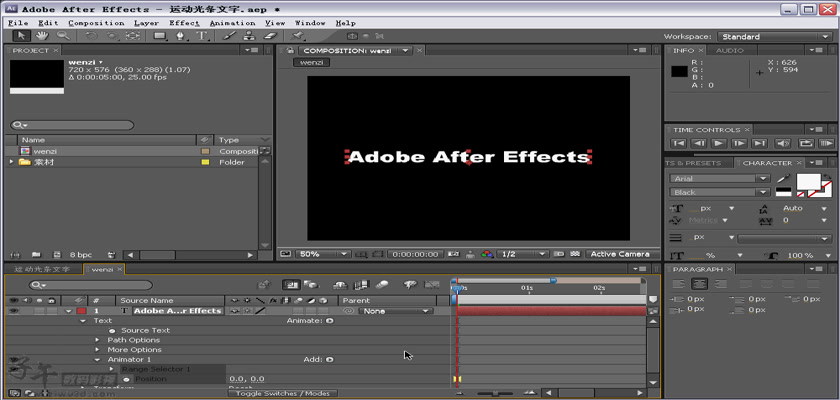Open the Composition menu
Image resolution: width=840 pixels, height=400 pixels.
[96, 23]
